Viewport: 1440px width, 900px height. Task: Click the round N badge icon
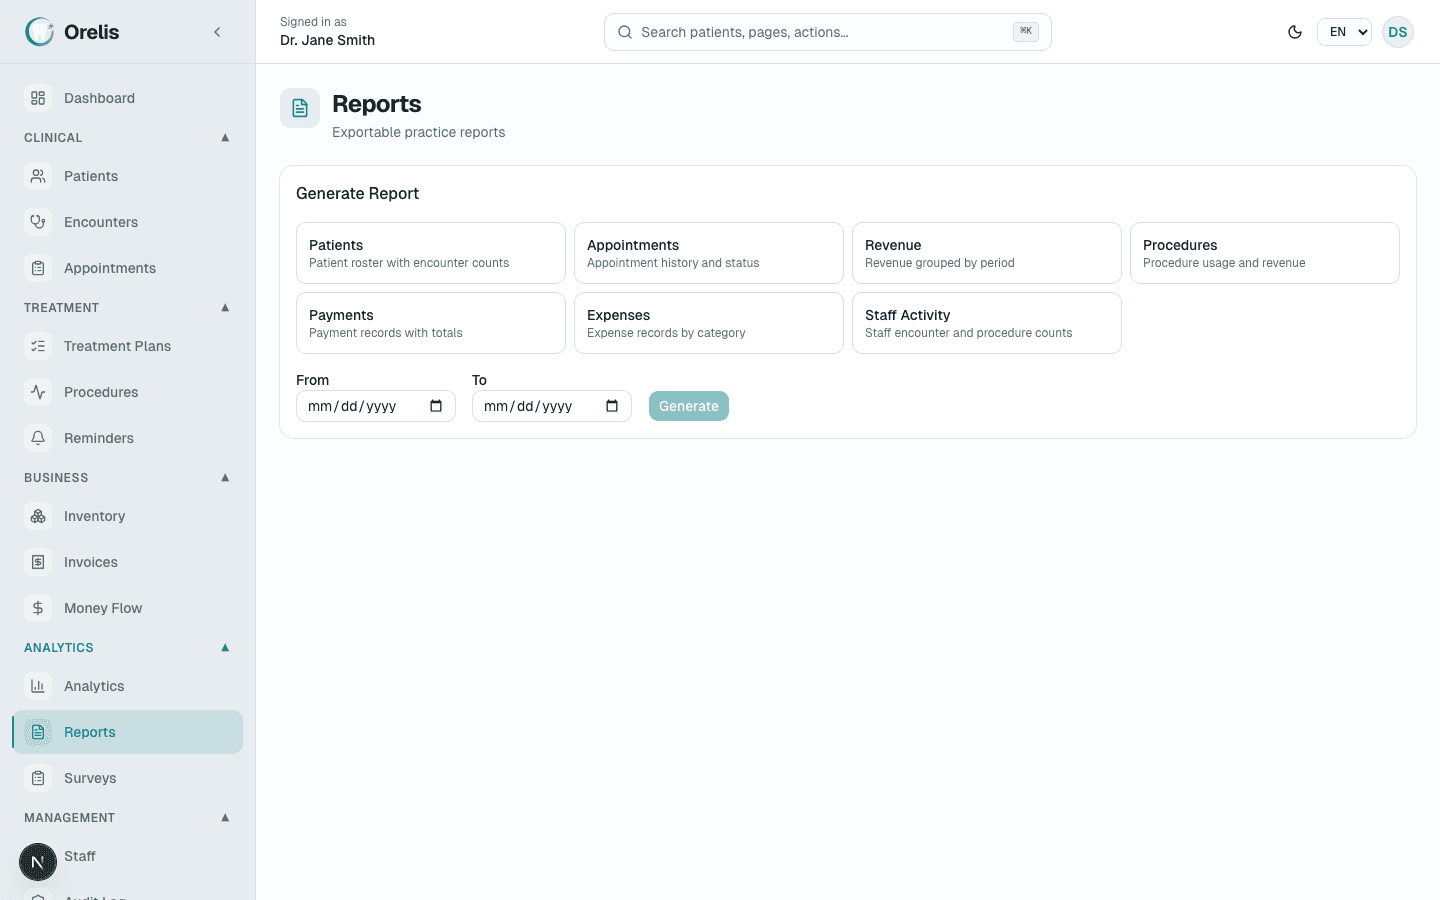[38, 862]
